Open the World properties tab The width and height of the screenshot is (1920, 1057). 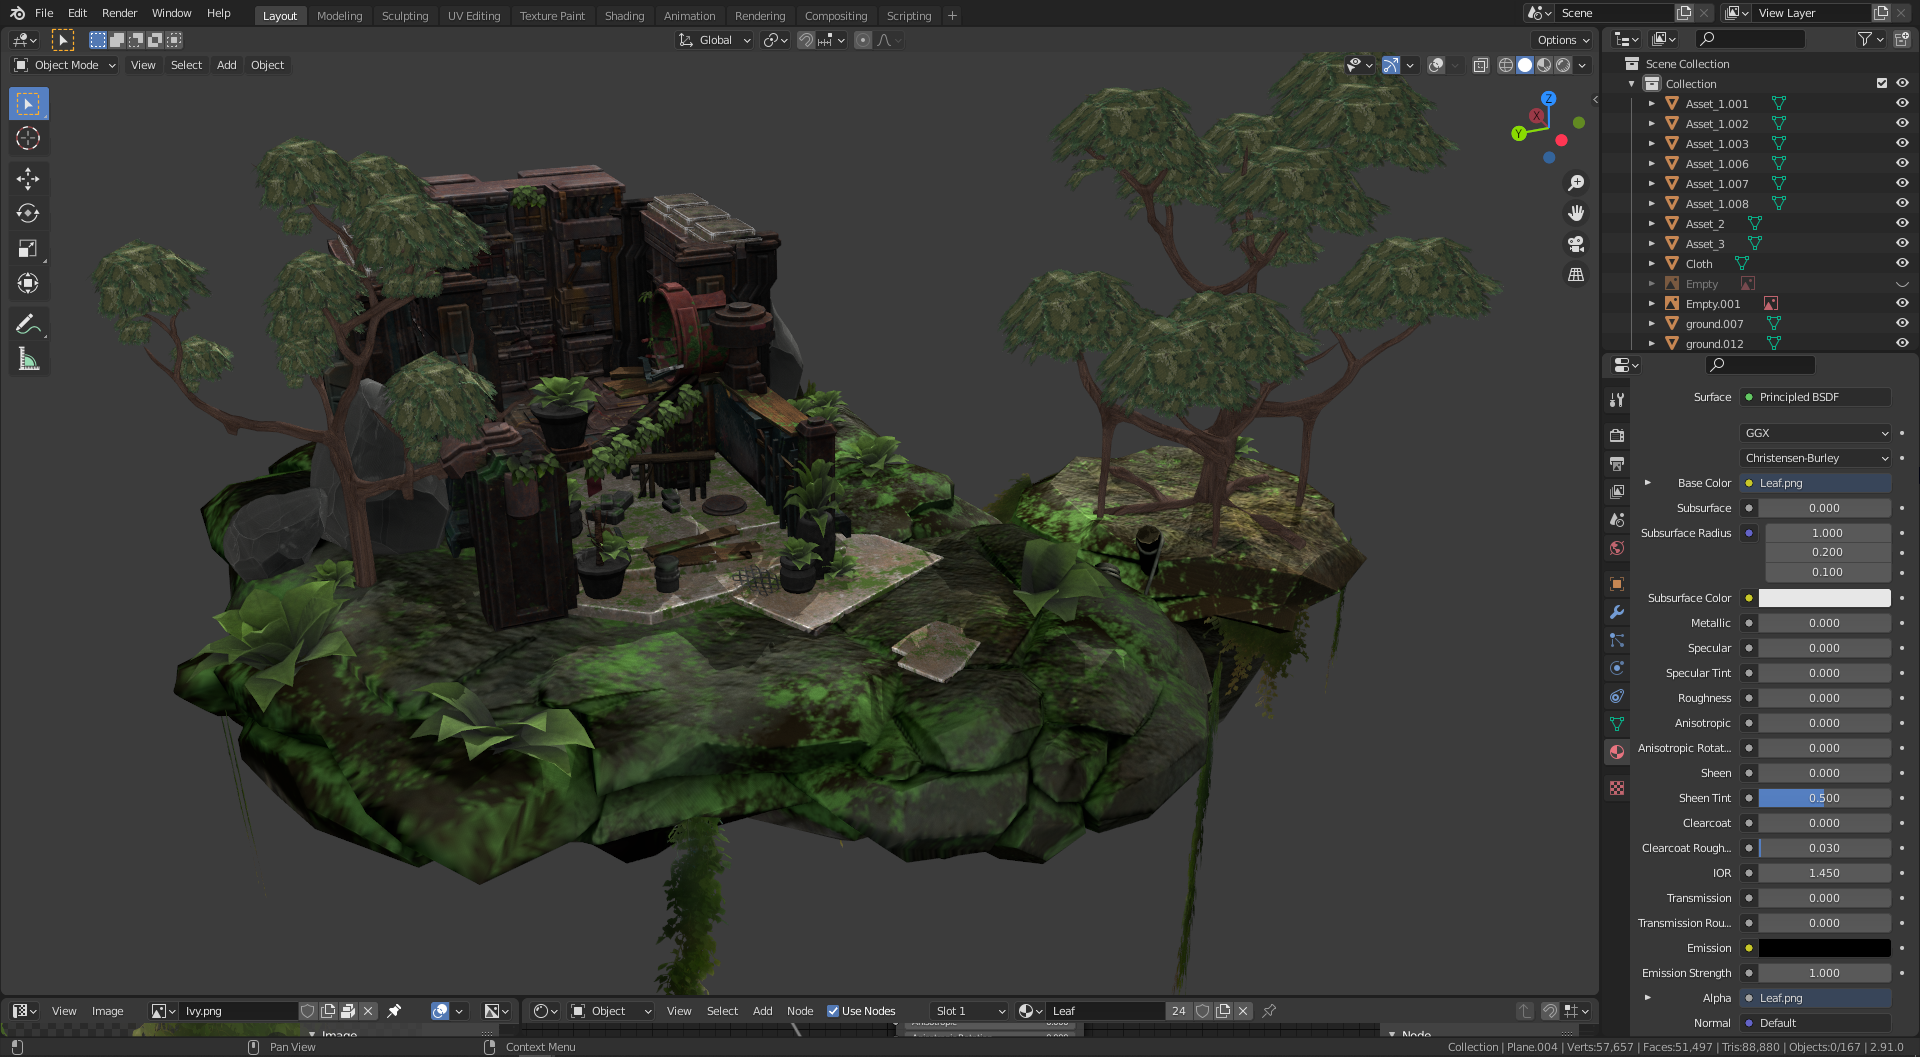1617,548
